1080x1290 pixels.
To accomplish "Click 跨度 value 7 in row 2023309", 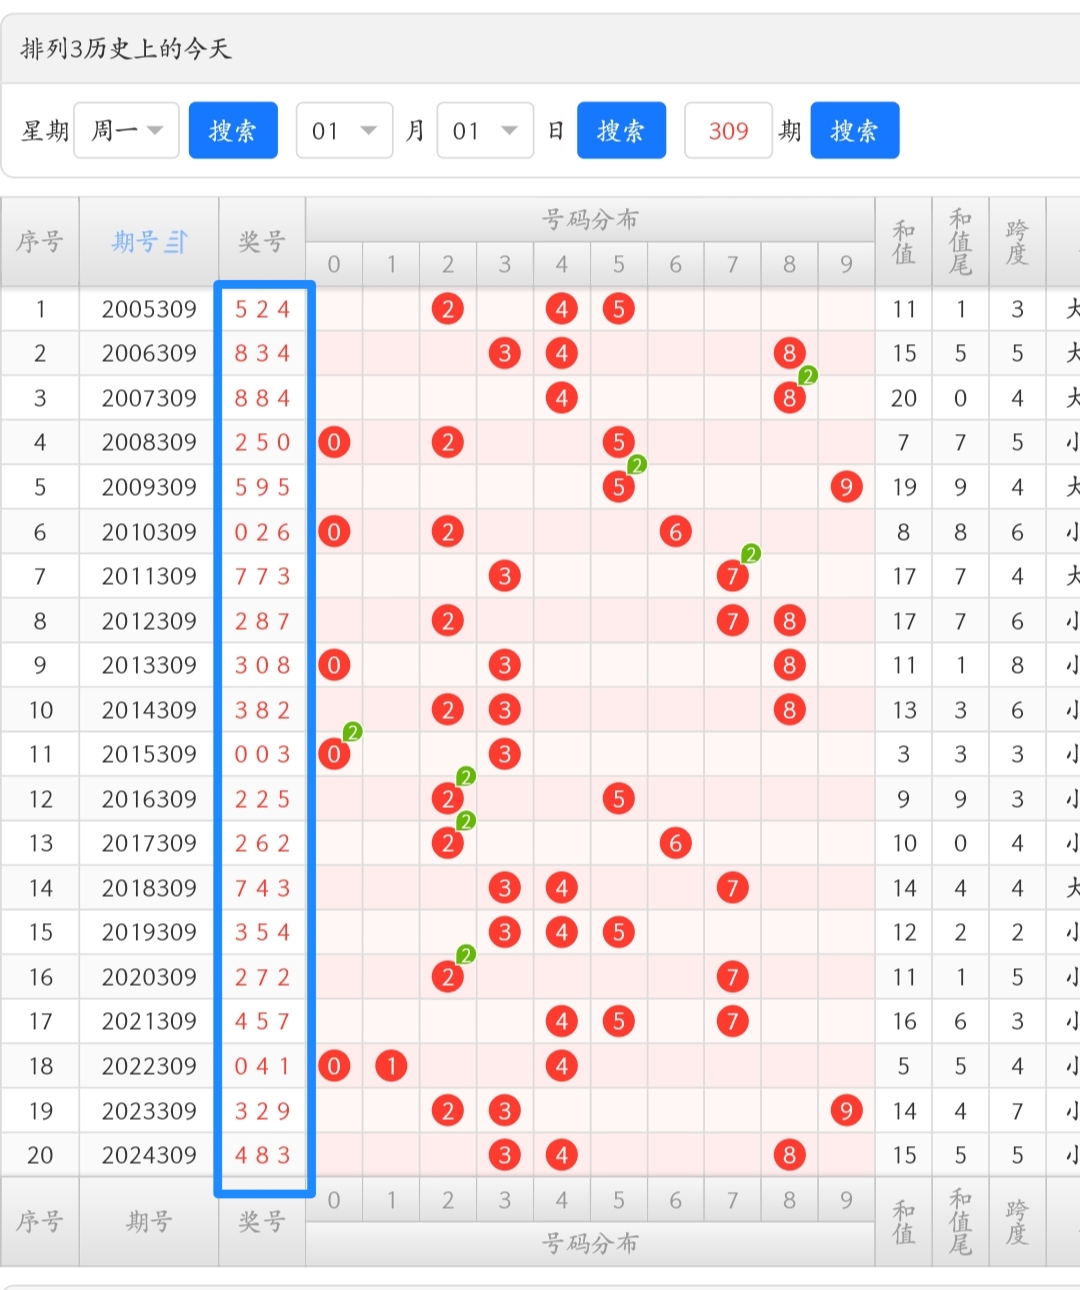I will [x=1017, y=1110].
